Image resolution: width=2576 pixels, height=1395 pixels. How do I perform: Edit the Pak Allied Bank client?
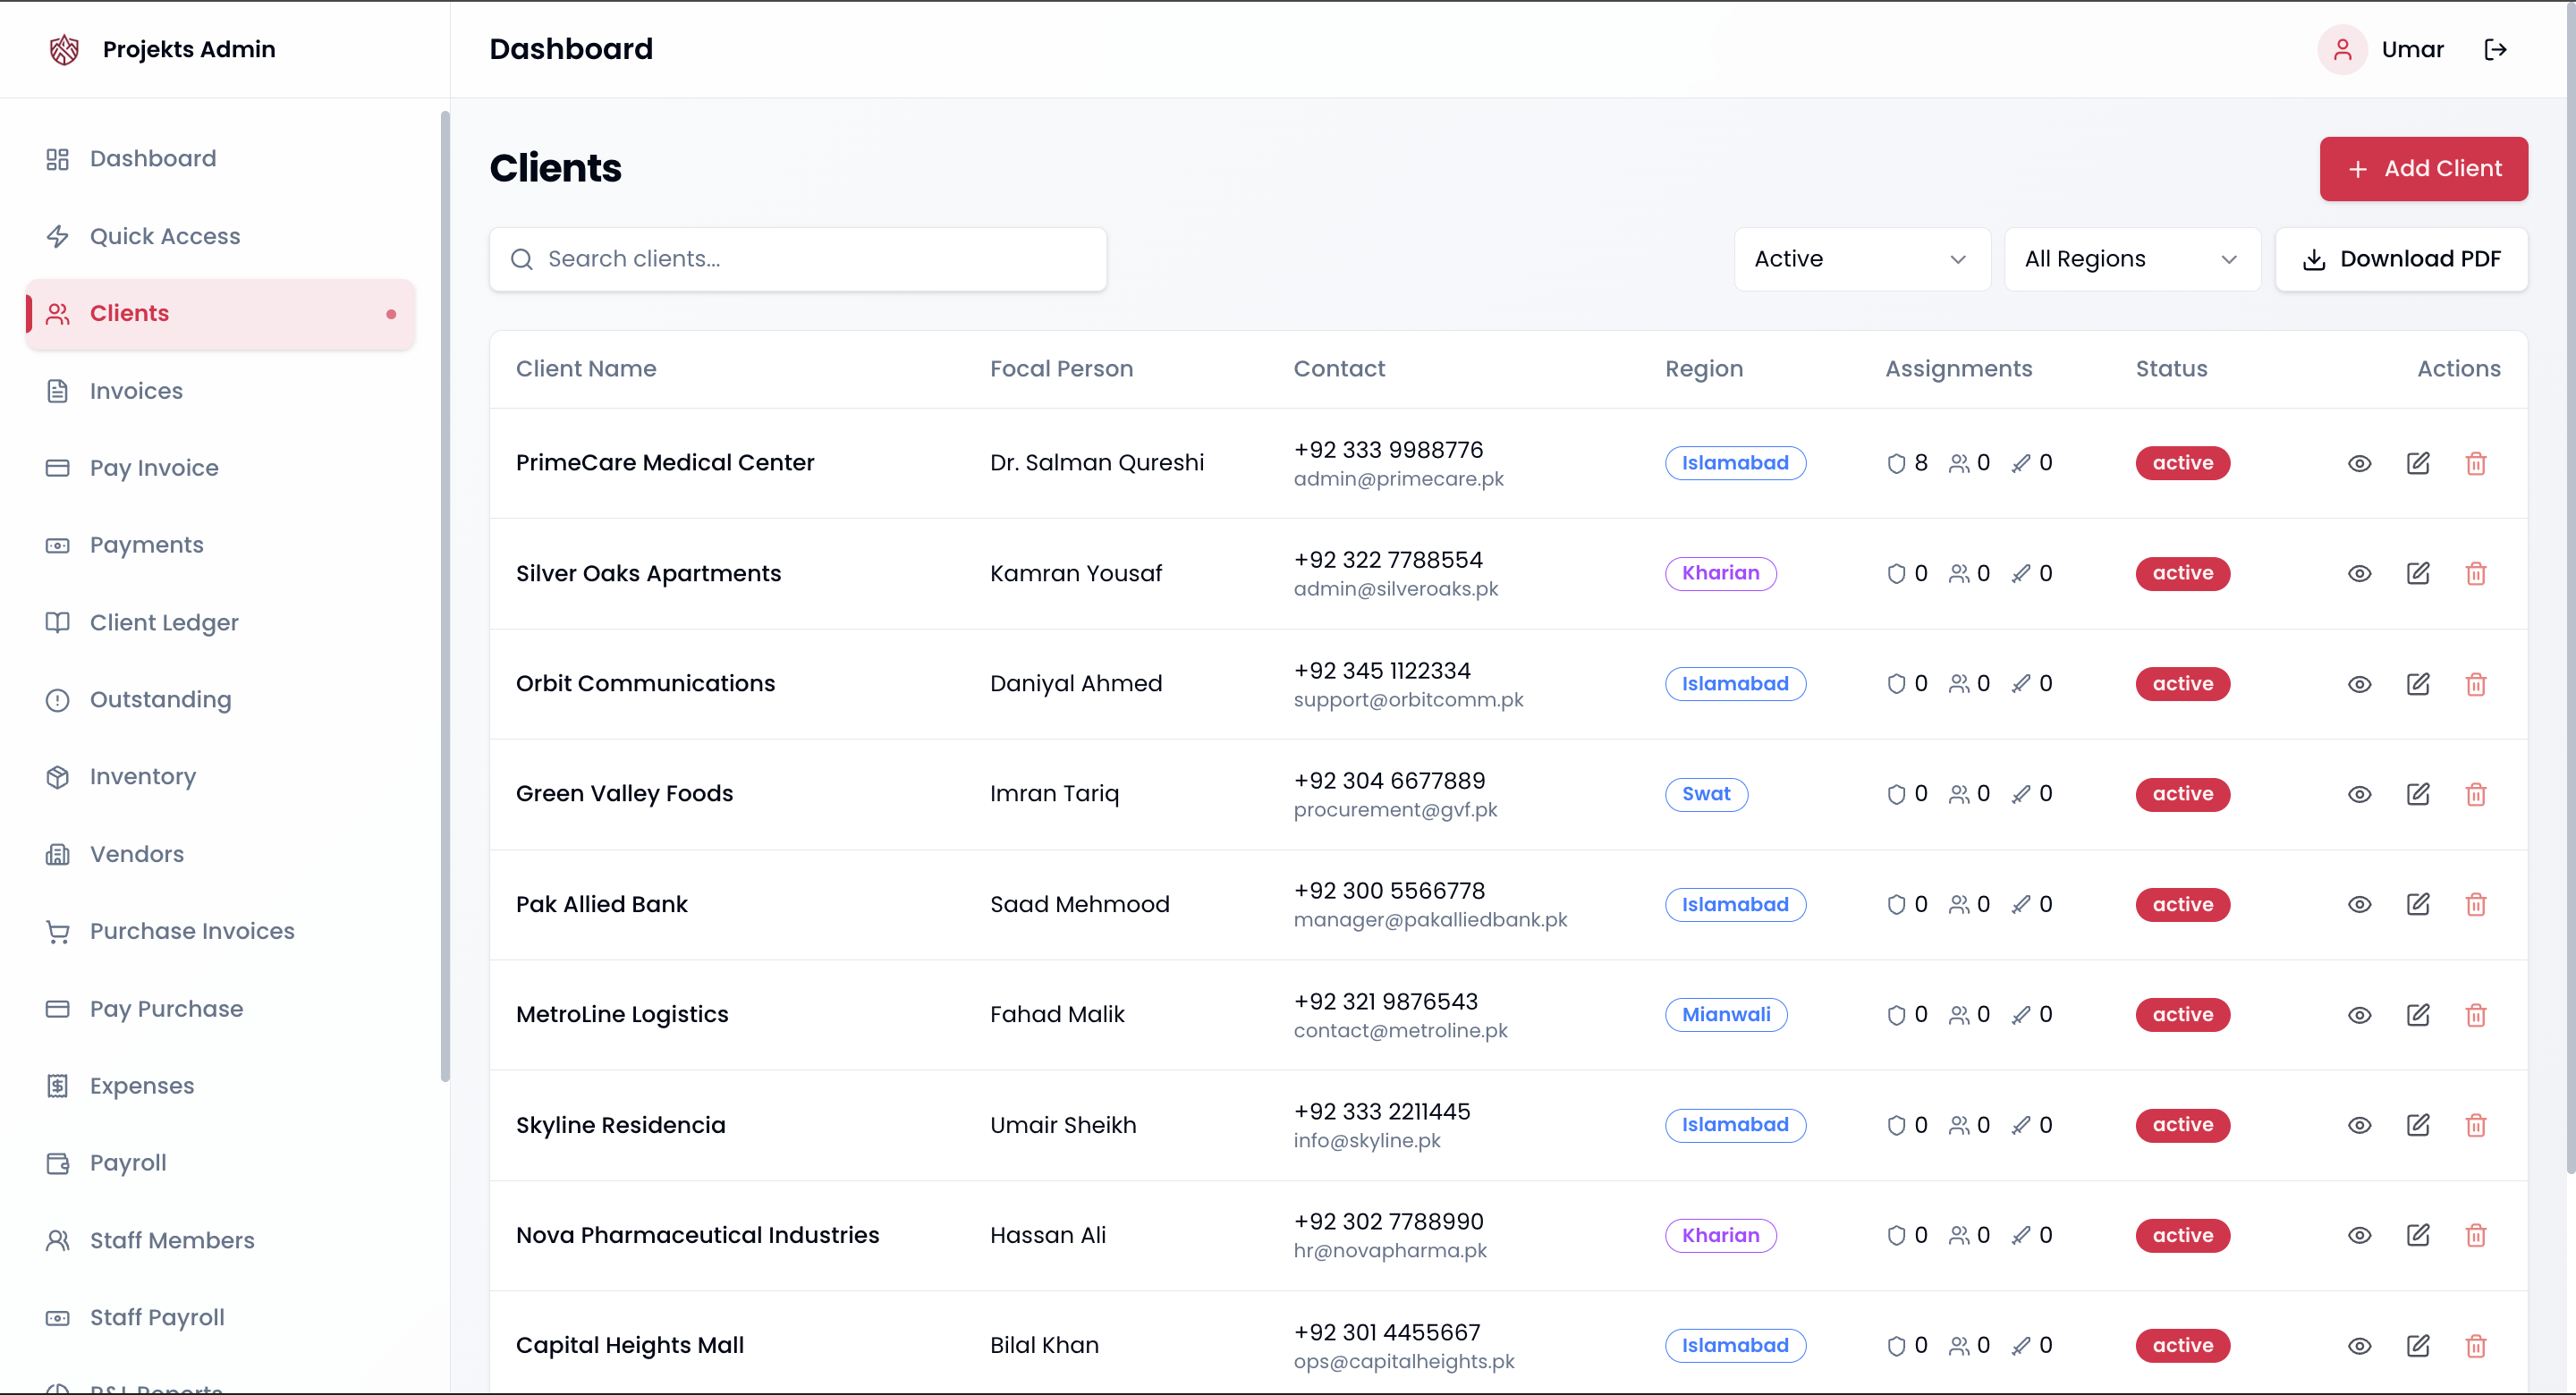click(x=2418, y=904)
